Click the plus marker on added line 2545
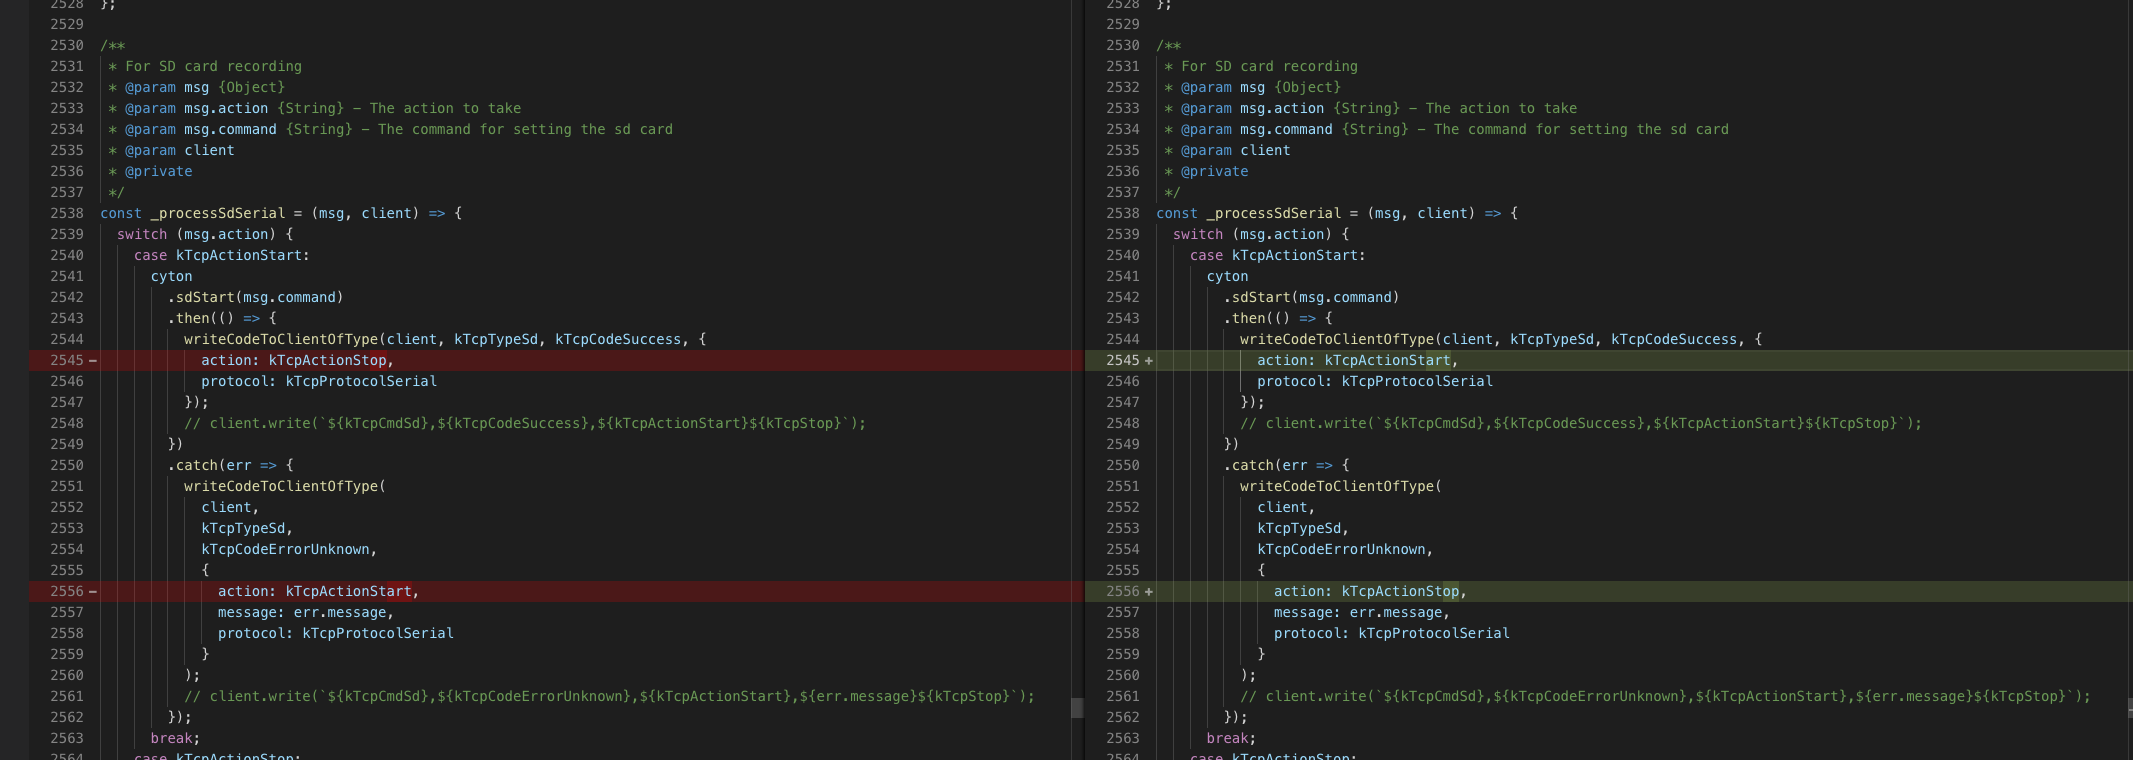The image size is (2133, 760). coord(1149,360)
